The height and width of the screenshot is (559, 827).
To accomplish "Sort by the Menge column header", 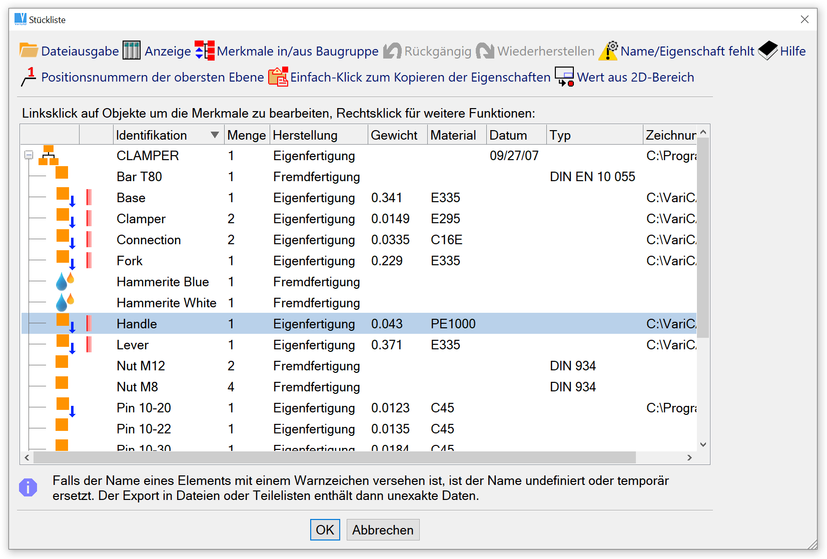I will click(x=246, y=136).
